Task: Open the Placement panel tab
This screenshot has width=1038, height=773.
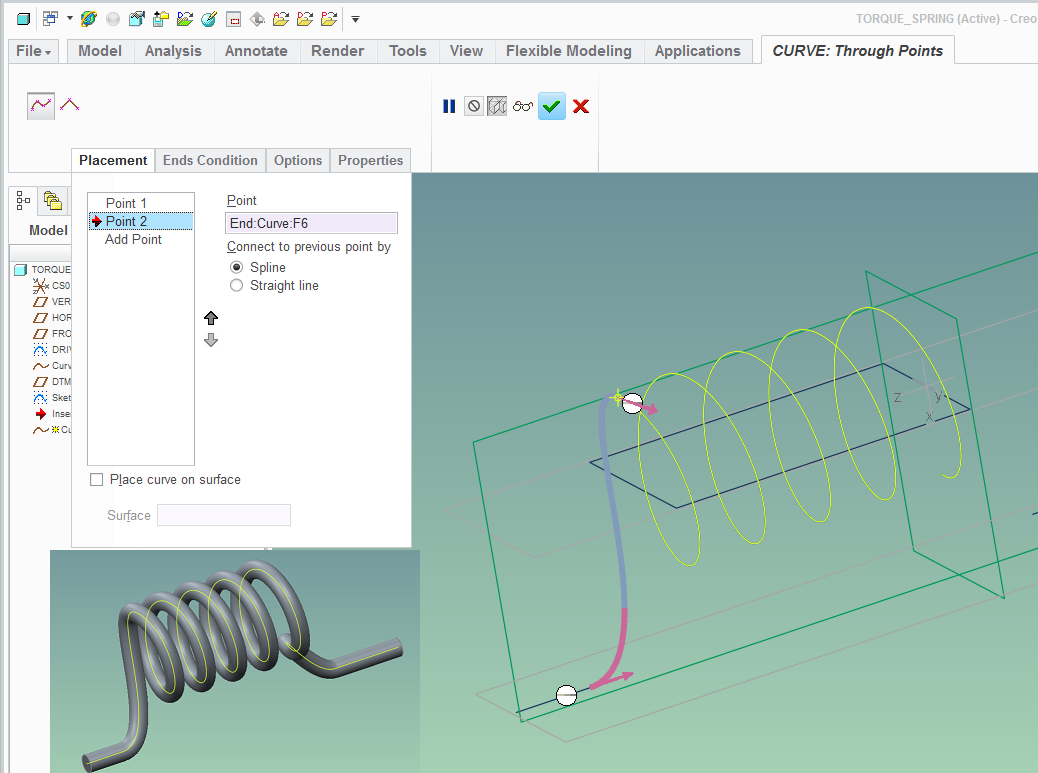Action: click(x=113, y=160)
